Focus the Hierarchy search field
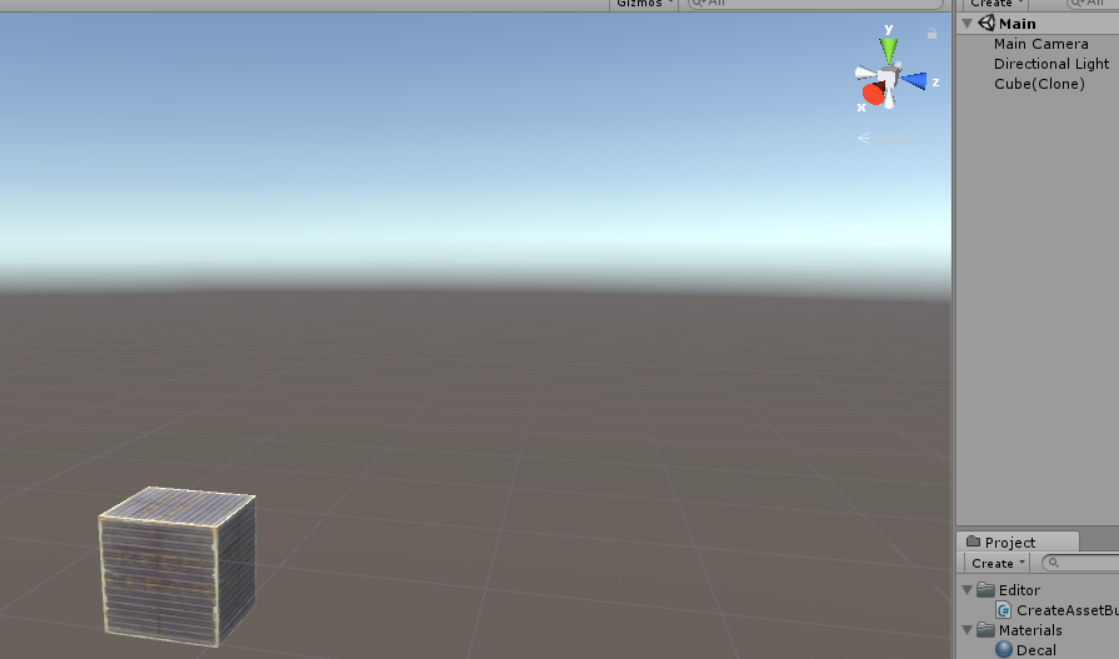 pos(1093,4)
